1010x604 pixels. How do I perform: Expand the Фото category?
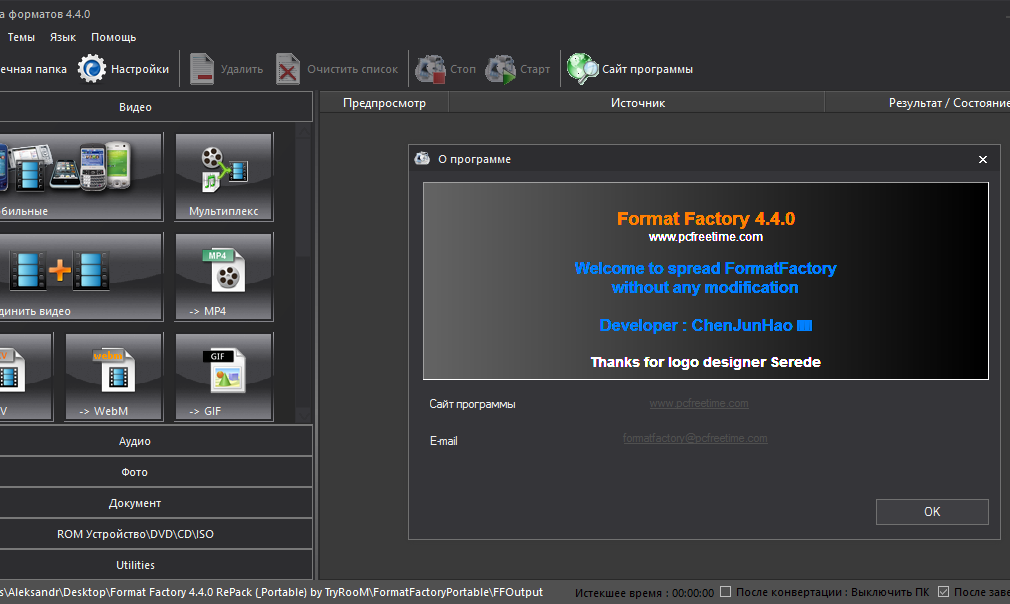coord(156,472)
